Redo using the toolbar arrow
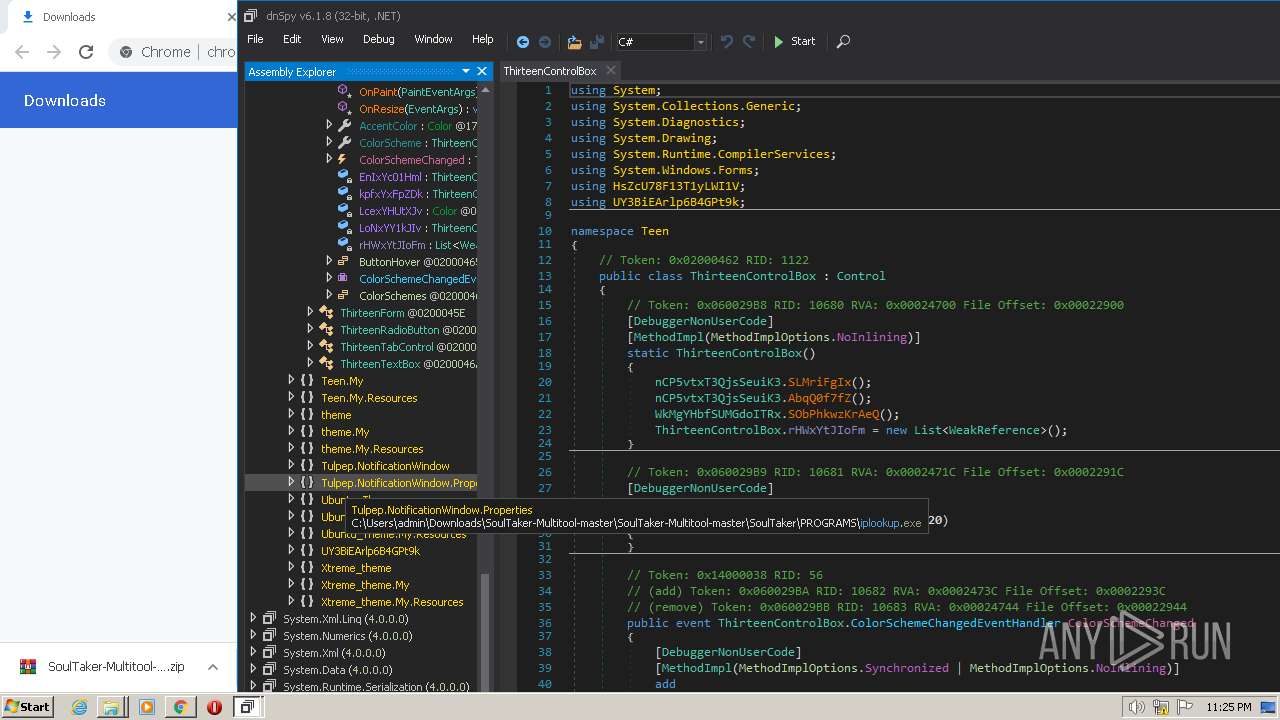The image size is (1280, 720). tap(749, 41)
